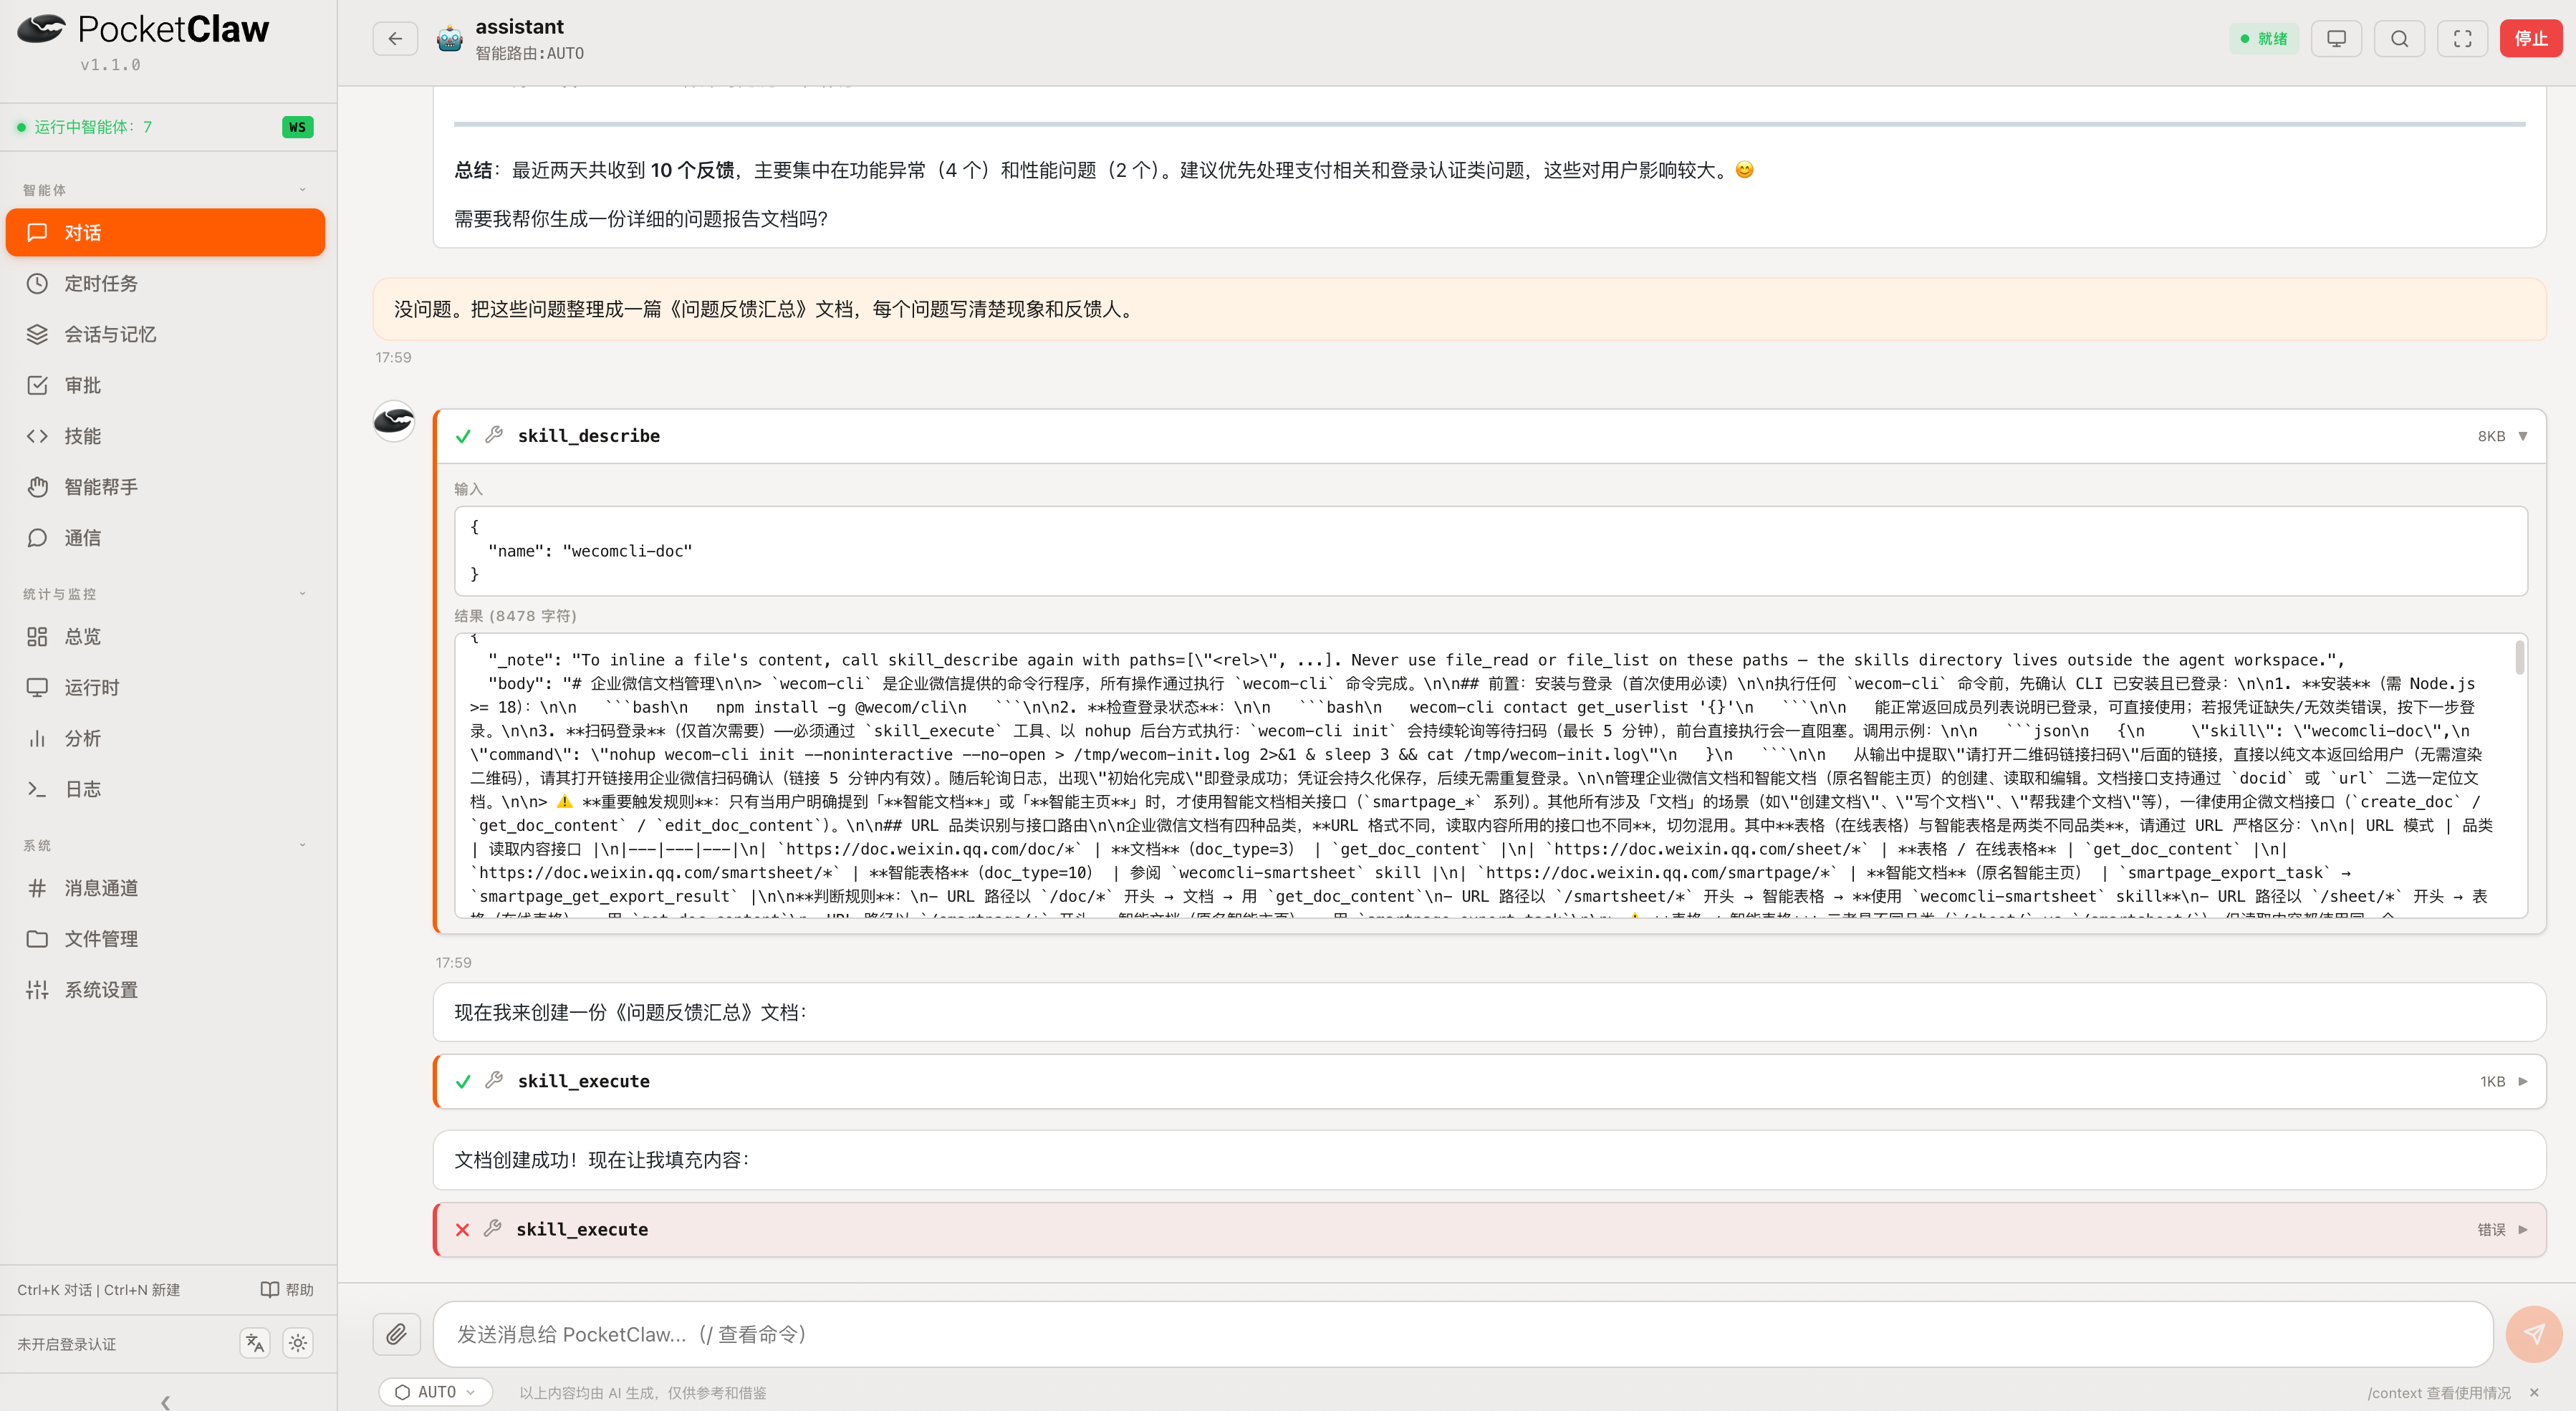Image resolution: width=2576 pixels, height=1411 pixels.
Task: Click the 文档创建成功 message bubble
Action: coord(1489,1160)
